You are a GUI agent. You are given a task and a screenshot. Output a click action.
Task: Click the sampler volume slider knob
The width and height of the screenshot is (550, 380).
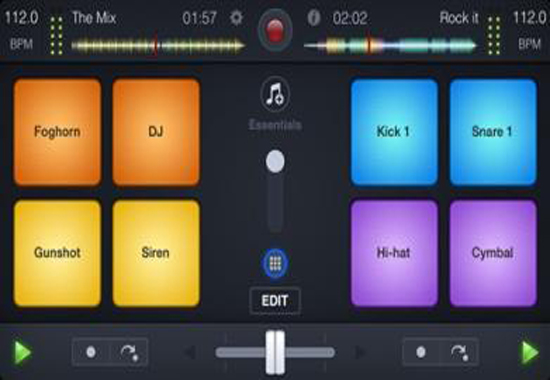(275, 161)
